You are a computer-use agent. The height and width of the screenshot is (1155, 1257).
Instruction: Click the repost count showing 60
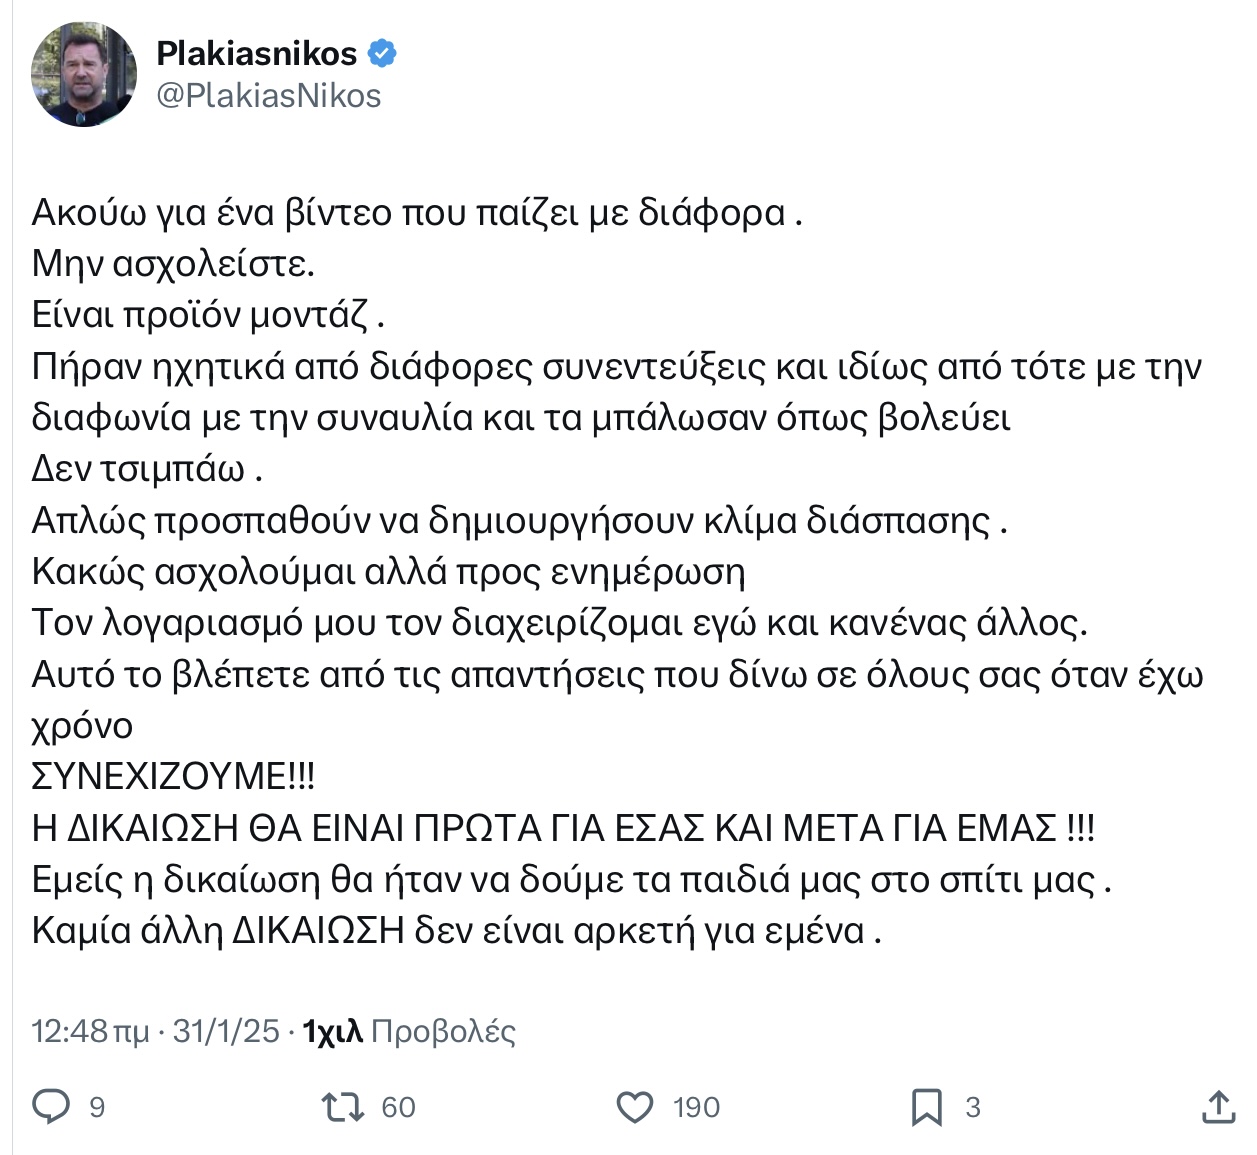[x=398, y=1108]
